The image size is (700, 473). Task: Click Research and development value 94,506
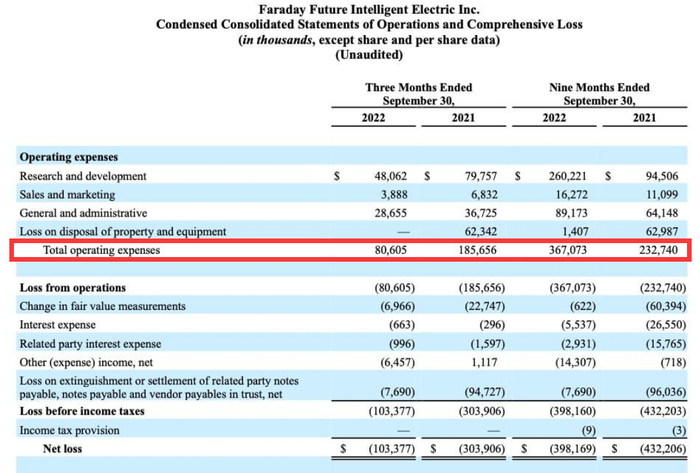(x=662, y=176)
